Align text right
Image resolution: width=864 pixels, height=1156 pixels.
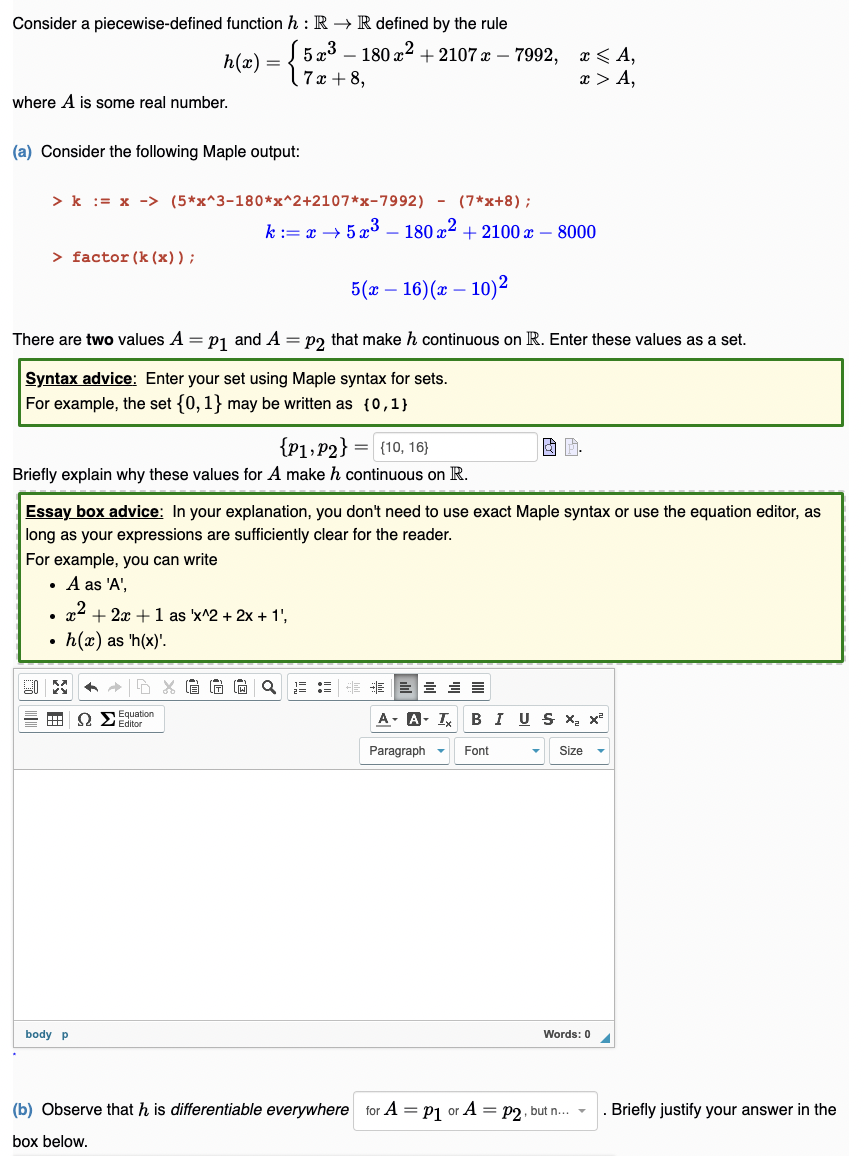(454, 687)
